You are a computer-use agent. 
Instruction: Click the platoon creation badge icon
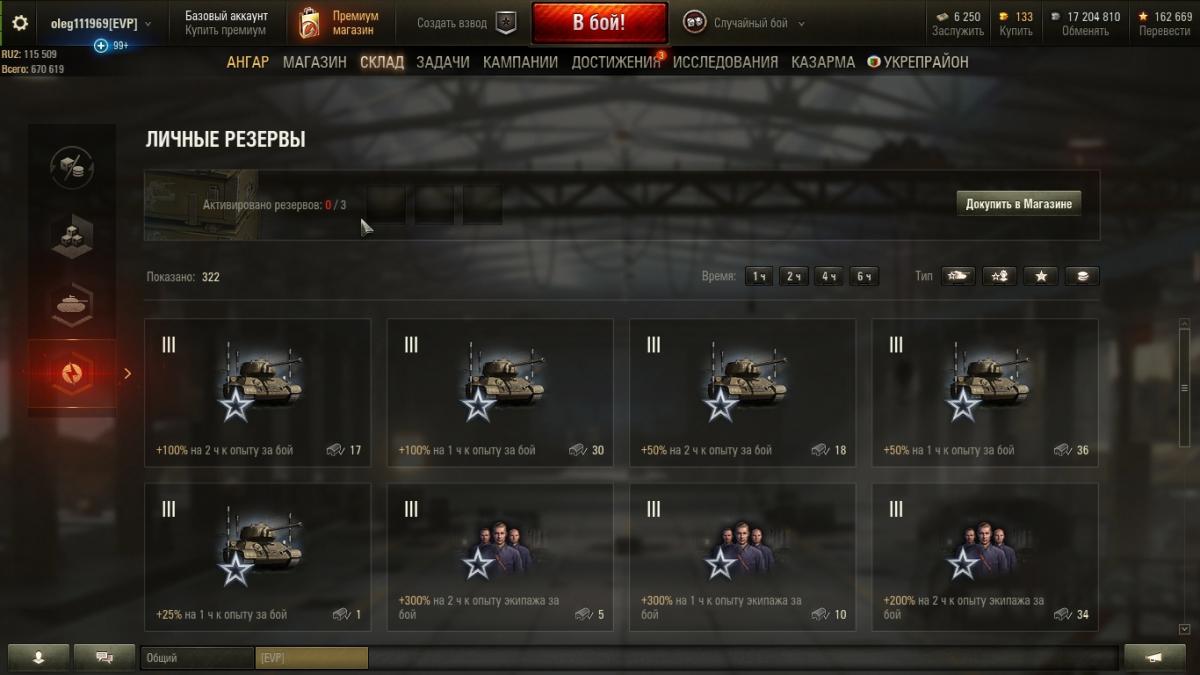click(506, 22)
